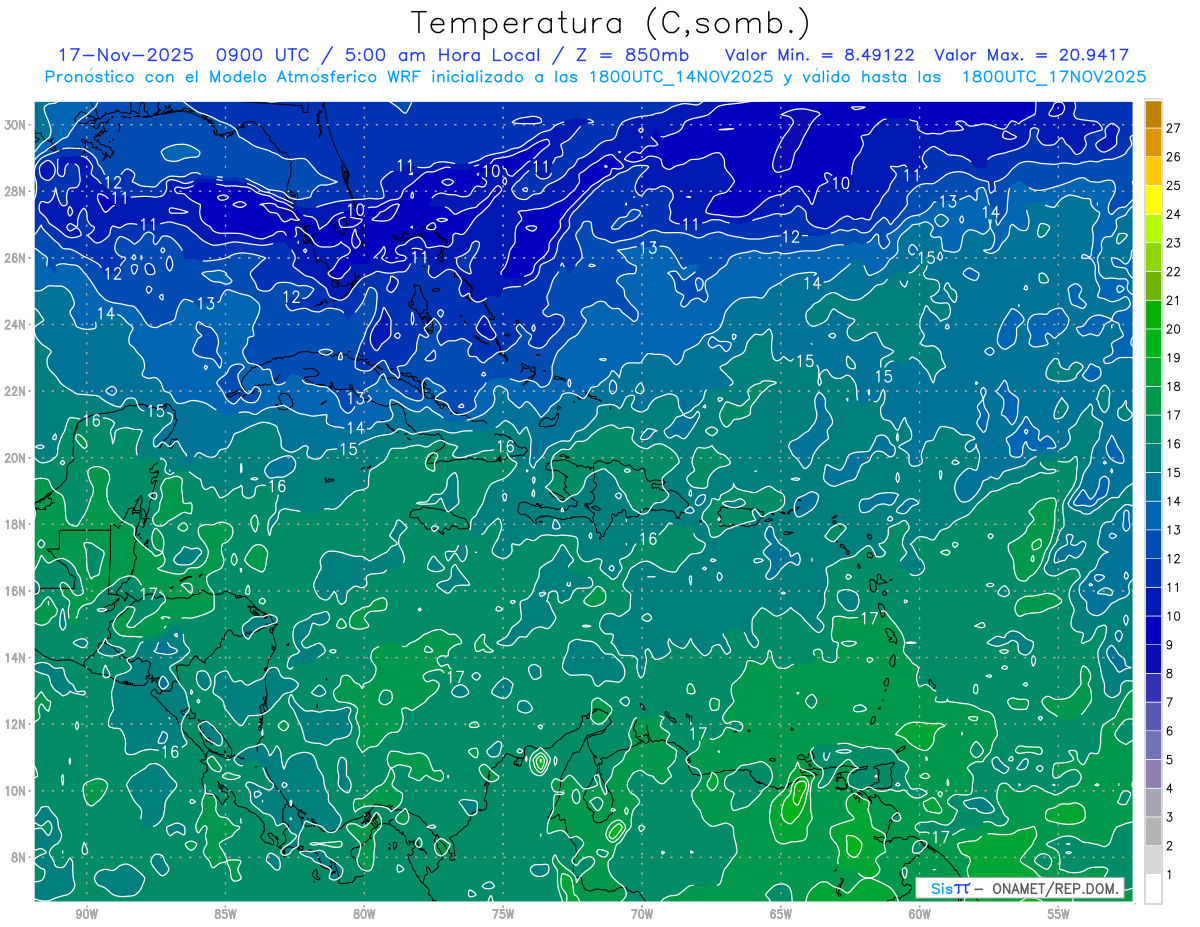Click the '28N' latitude axis label
This screenshot has width=1200, height=927.
pyautogui.click(x=17, y=191)
